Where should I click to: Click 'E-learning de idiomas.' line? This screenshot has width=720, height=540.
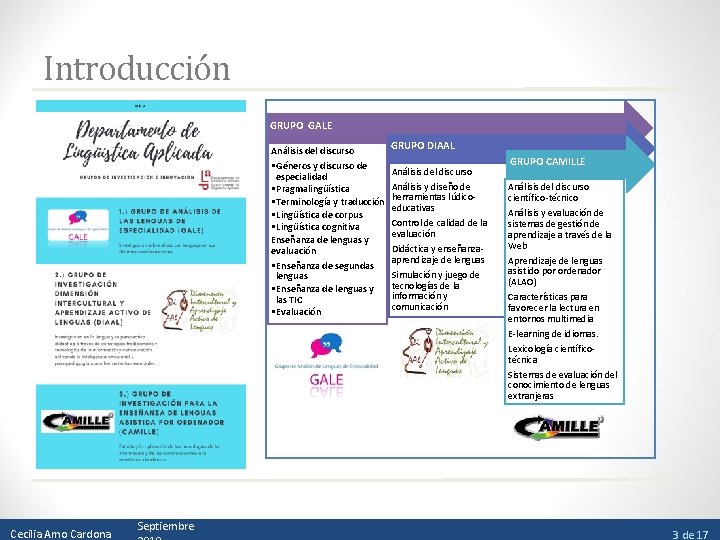553,334
